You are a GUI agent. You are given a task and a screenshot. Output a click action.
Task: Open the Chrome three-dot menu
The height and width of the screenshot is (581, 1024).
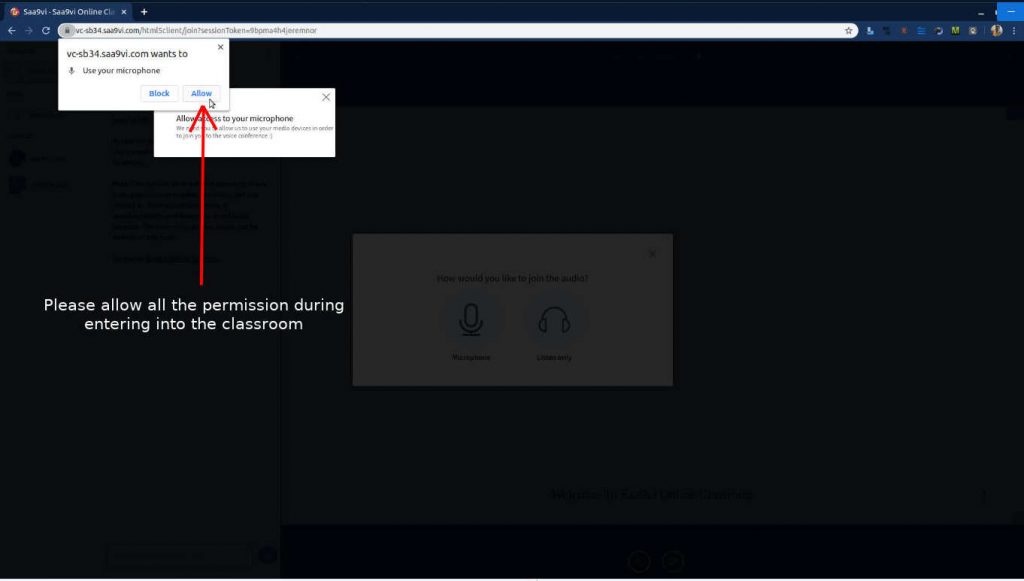(1014, 30)
